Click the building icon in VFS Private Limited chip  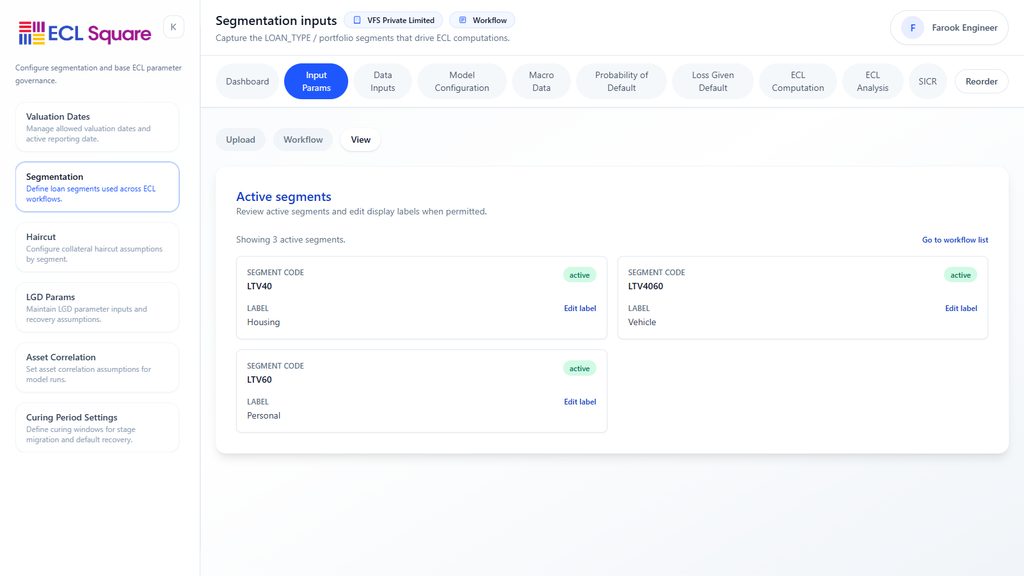click(357, 20)
